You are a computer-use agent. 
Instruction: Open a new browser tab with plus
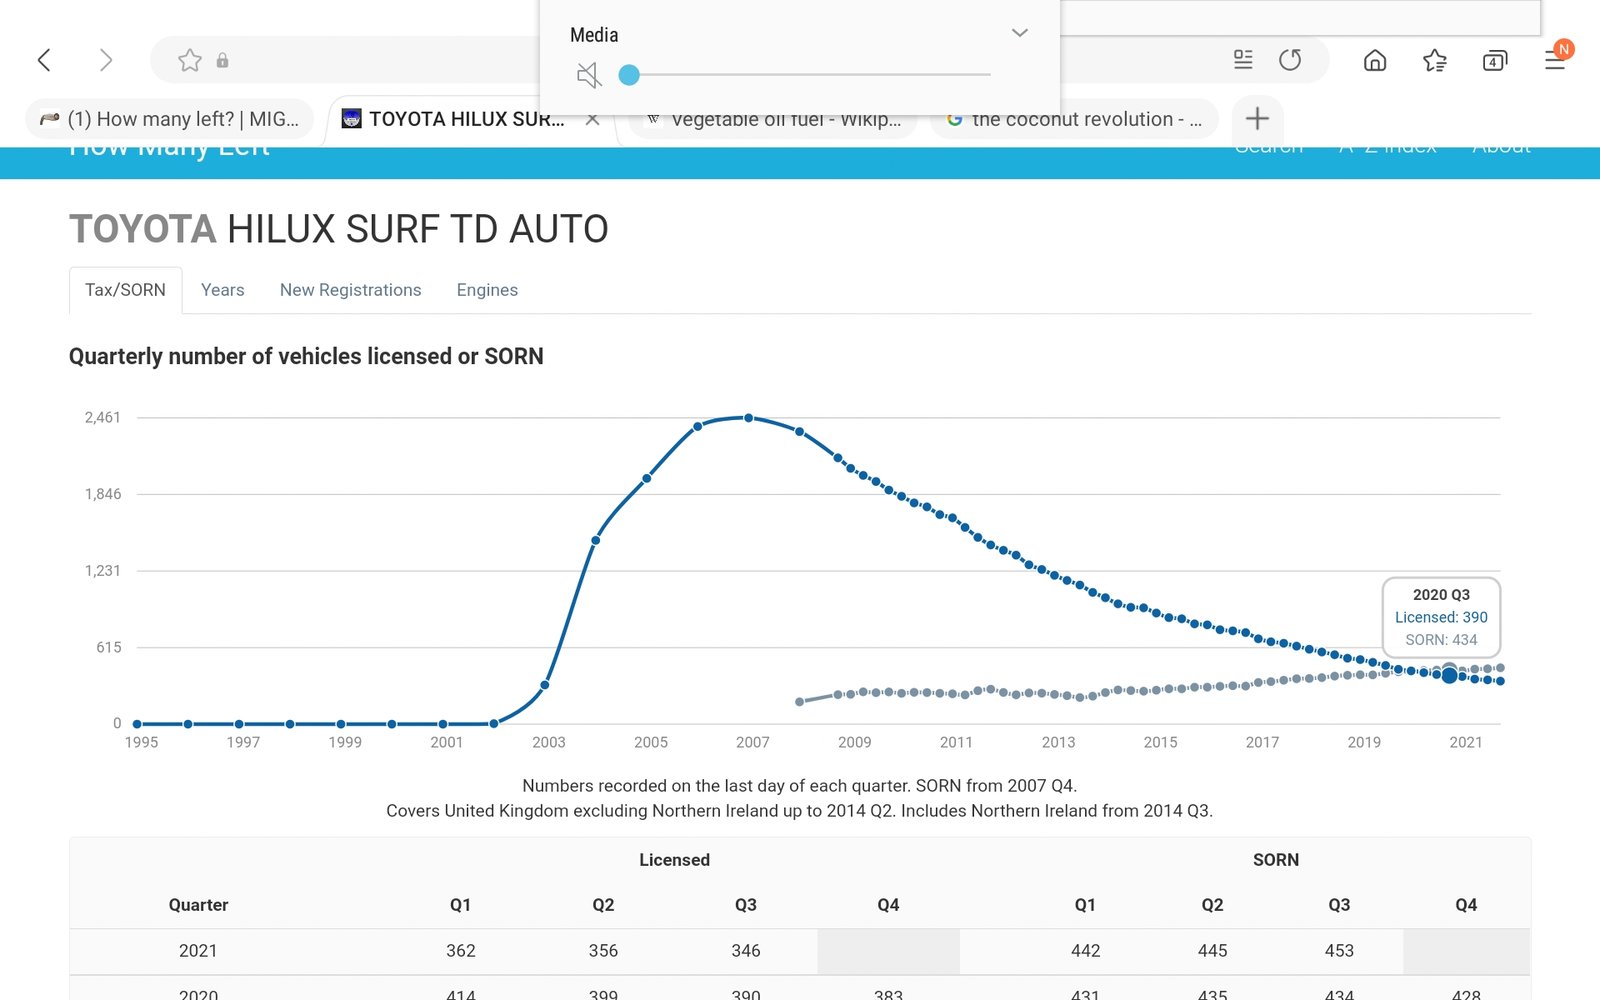(1257, 119)
